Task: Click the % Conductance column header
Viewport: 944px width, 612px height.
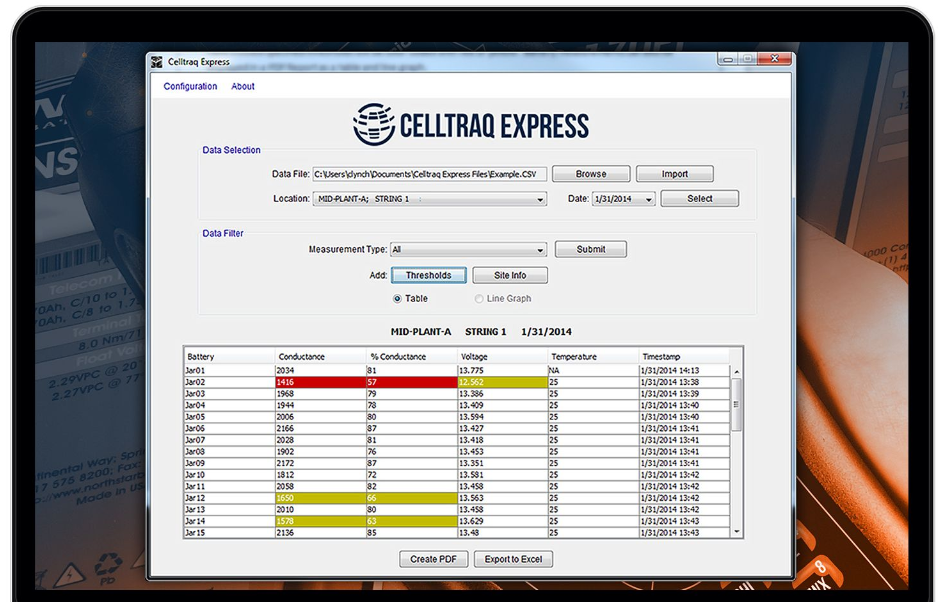Action: pos(412,356)
